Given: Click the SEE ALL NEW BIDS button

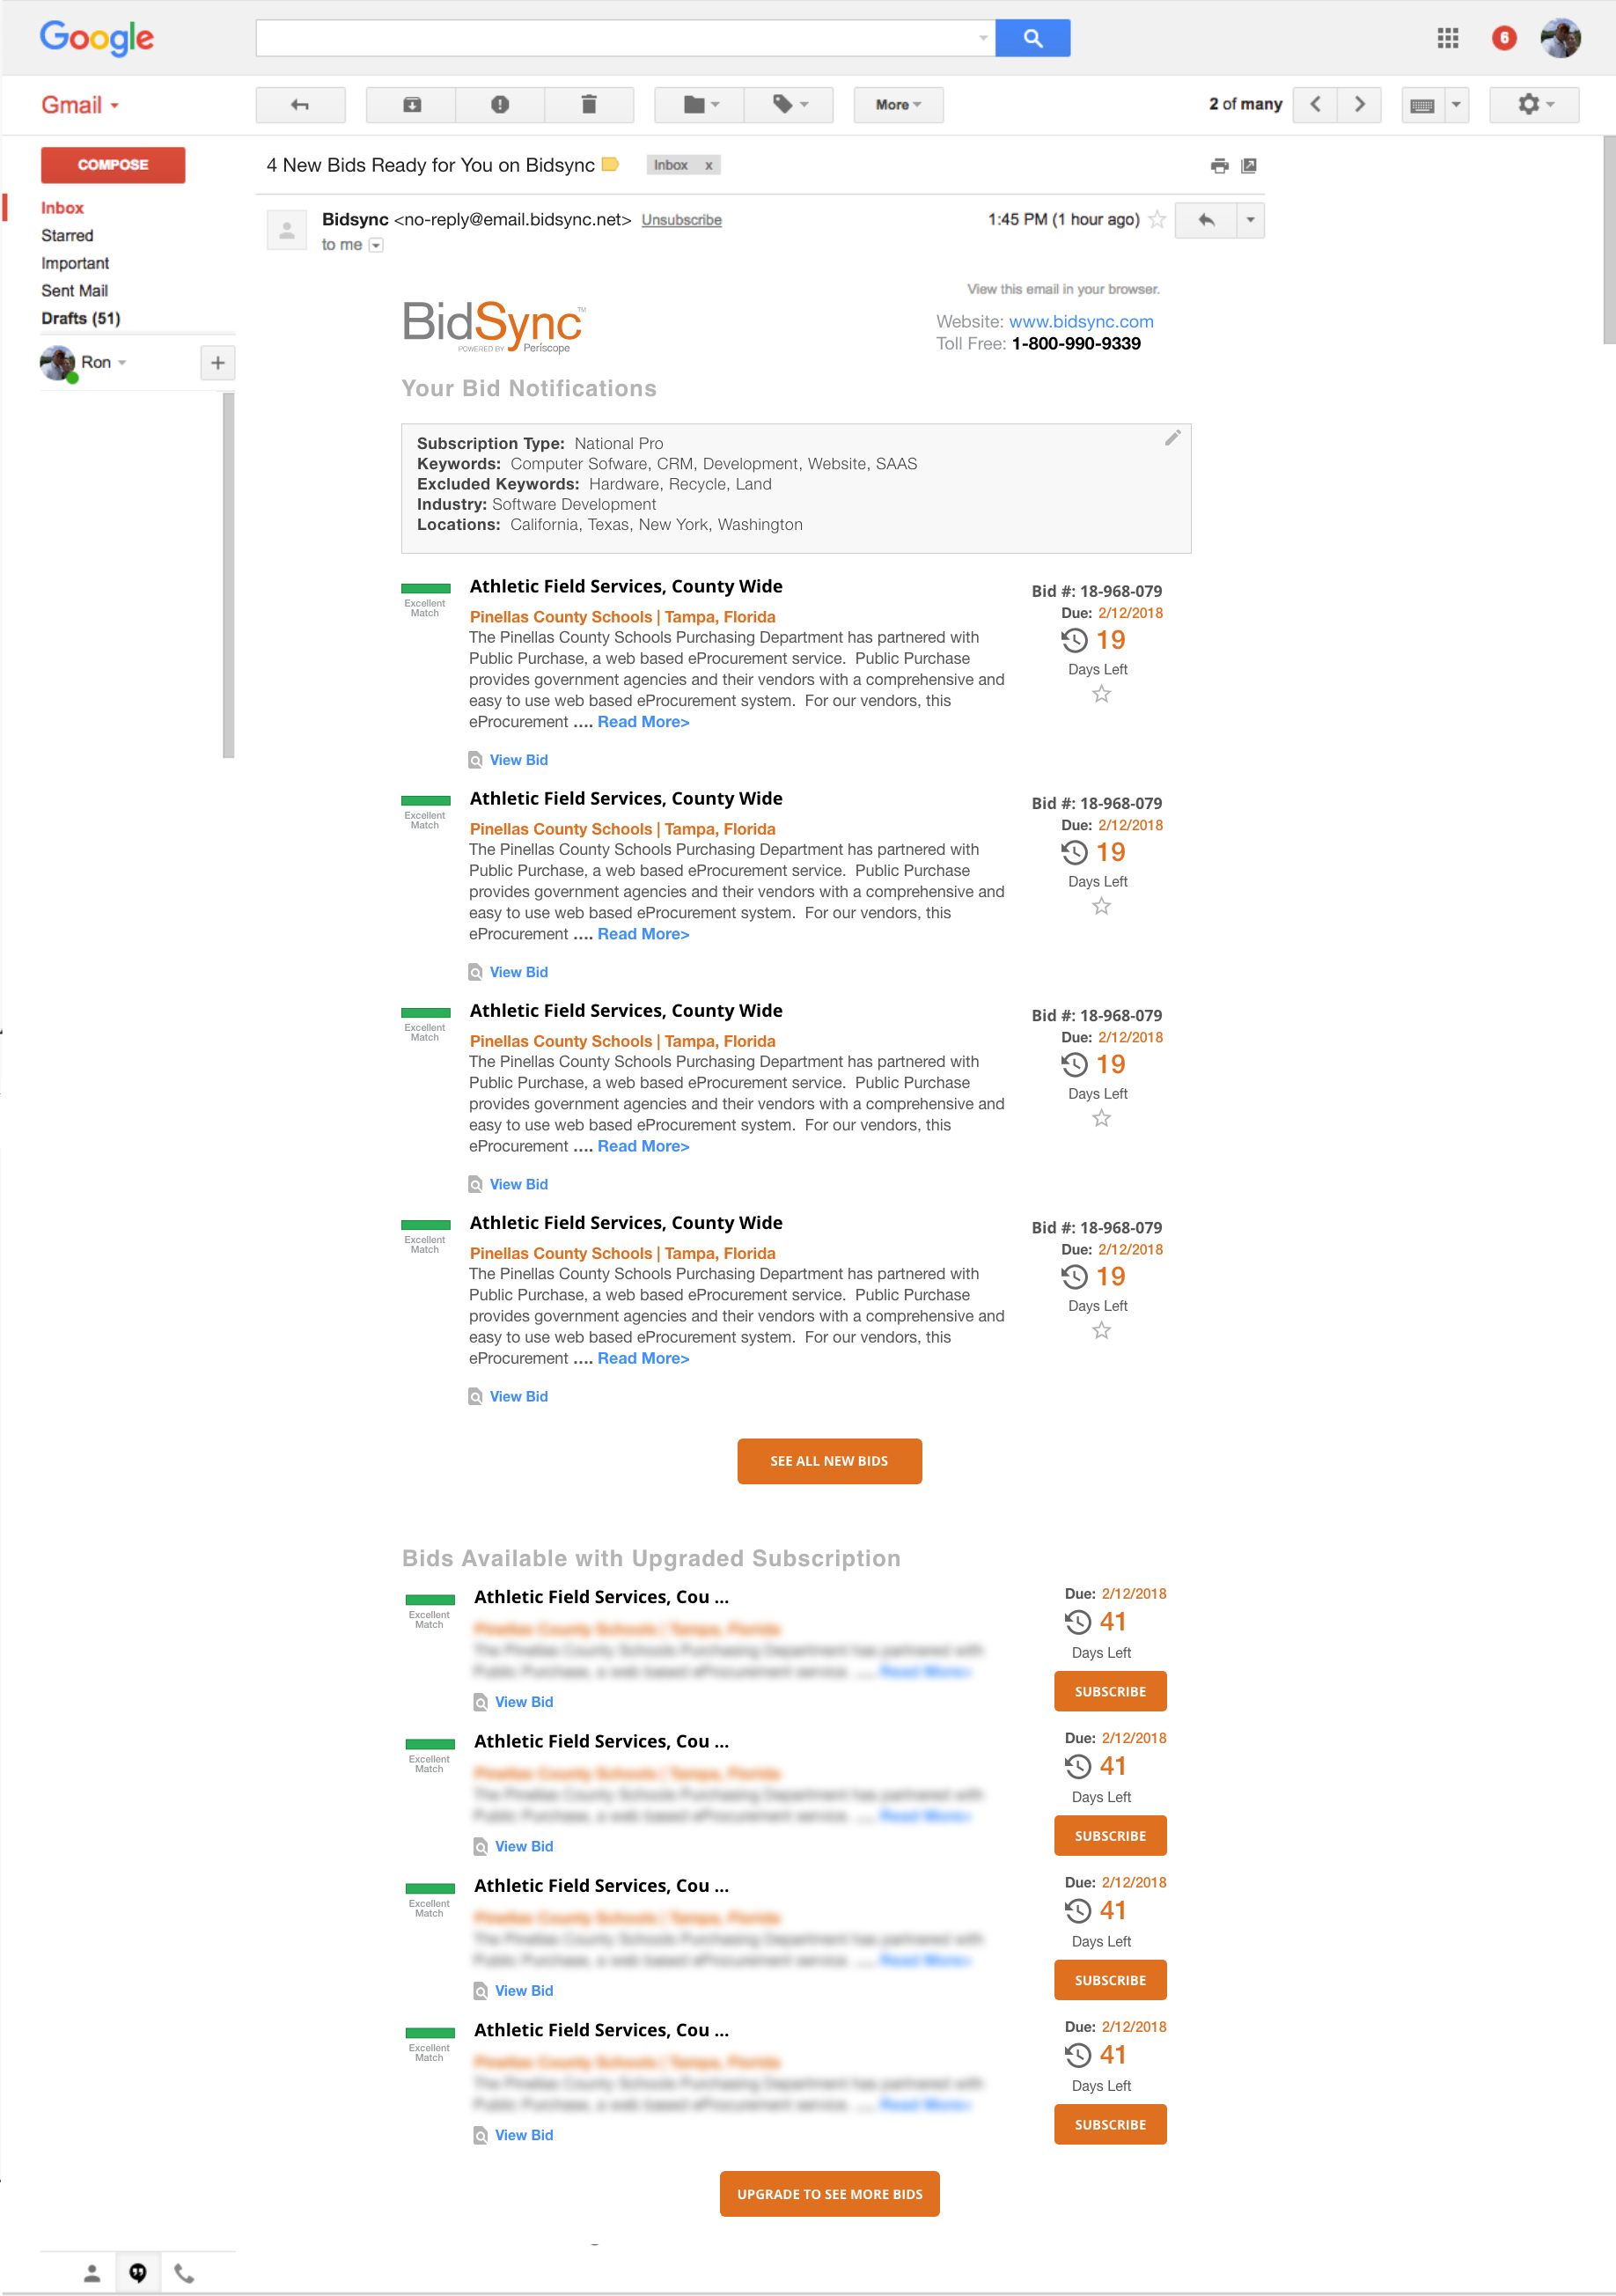Looking at the screenshot, I should [x=829, y=1461].
